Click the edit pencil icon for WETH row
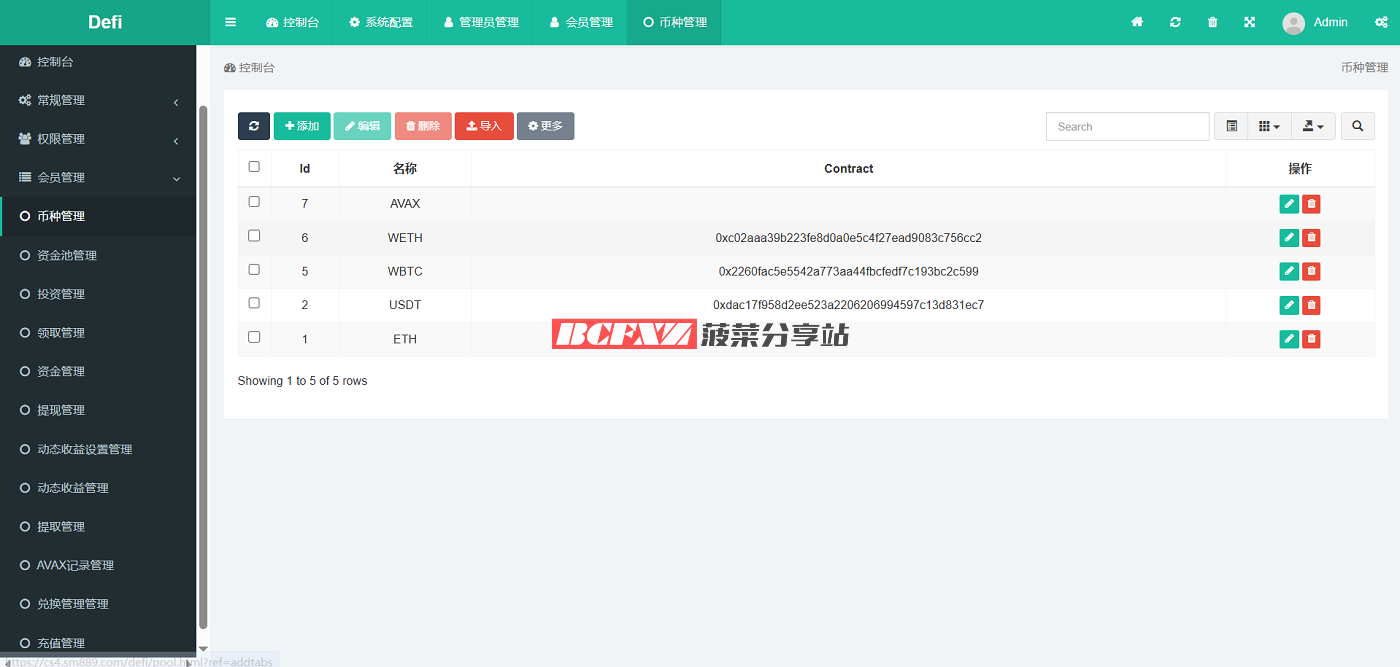1400x667 pixels. pyautogui.click(x=1289, y=238)
